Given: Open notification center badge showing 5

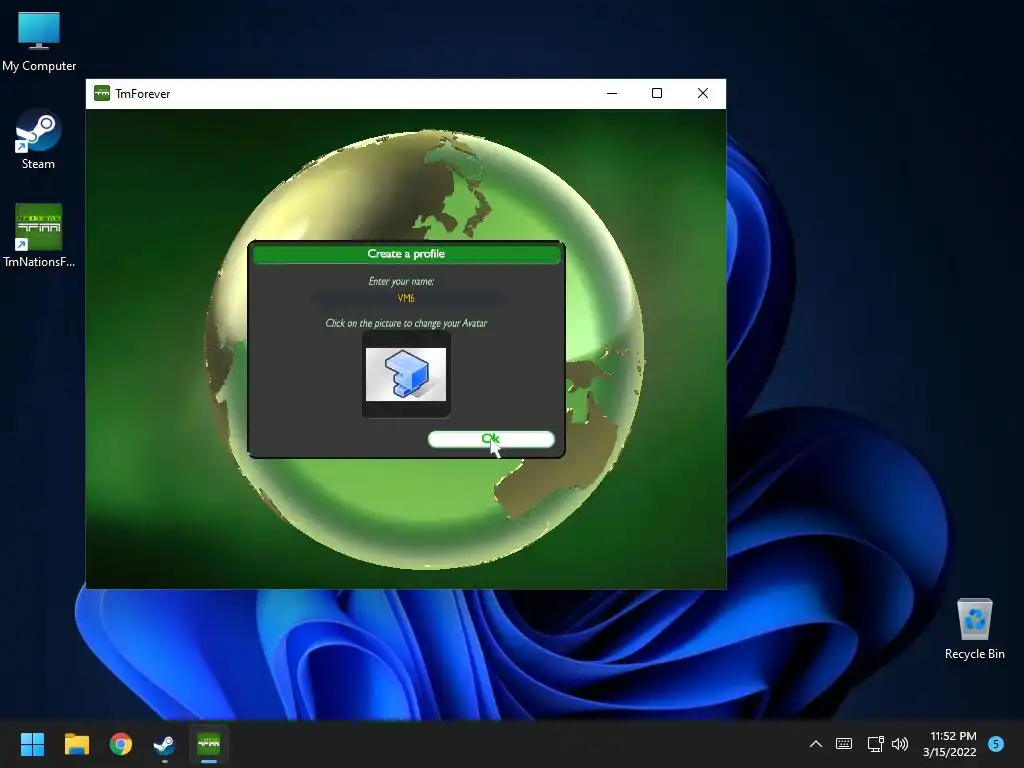Looking at the screenshot, I should 996,744.
